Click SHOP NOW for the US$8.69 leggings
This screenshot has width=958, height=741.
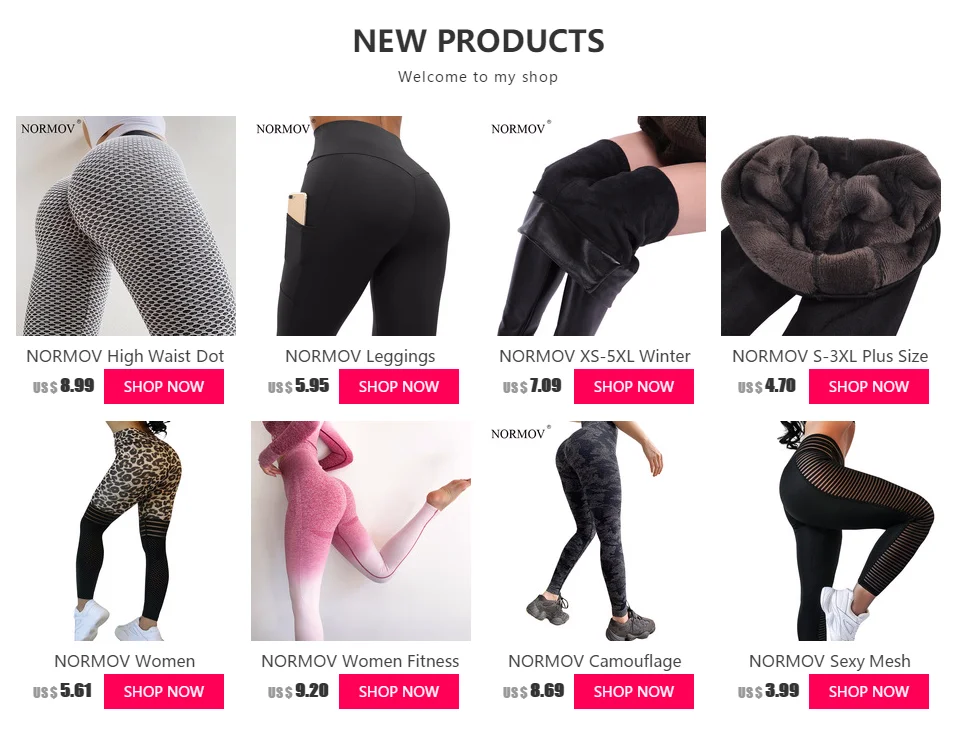[634, 691]
